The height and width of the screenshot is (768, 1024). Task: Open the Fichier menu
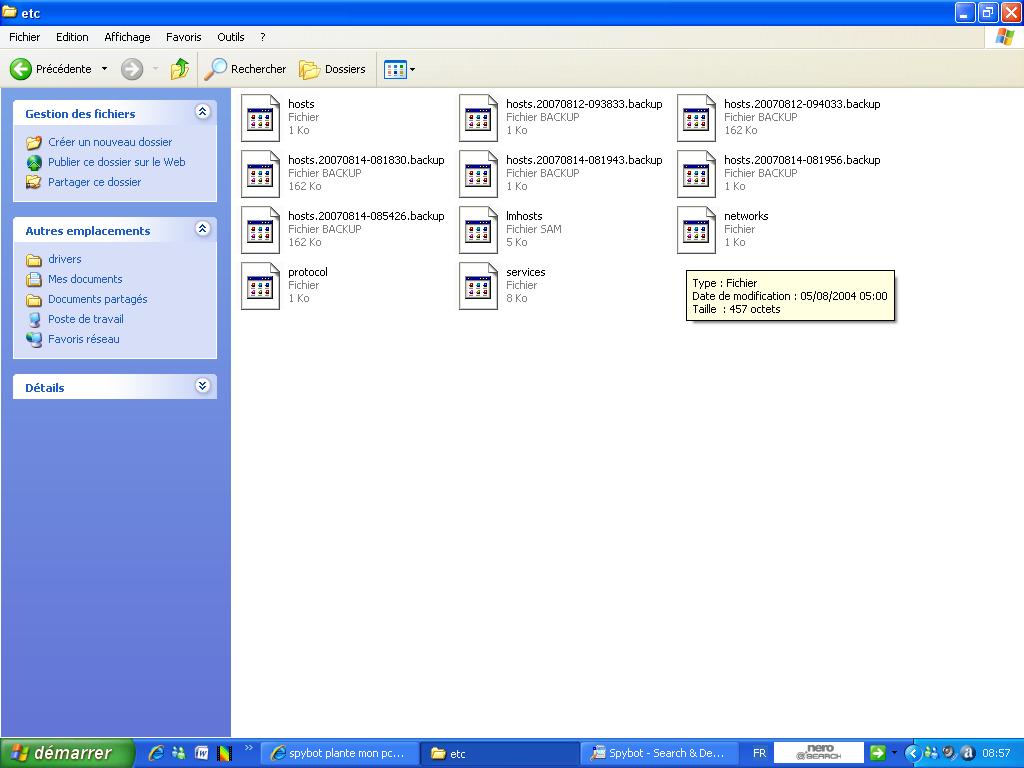[x=24, y=37]
